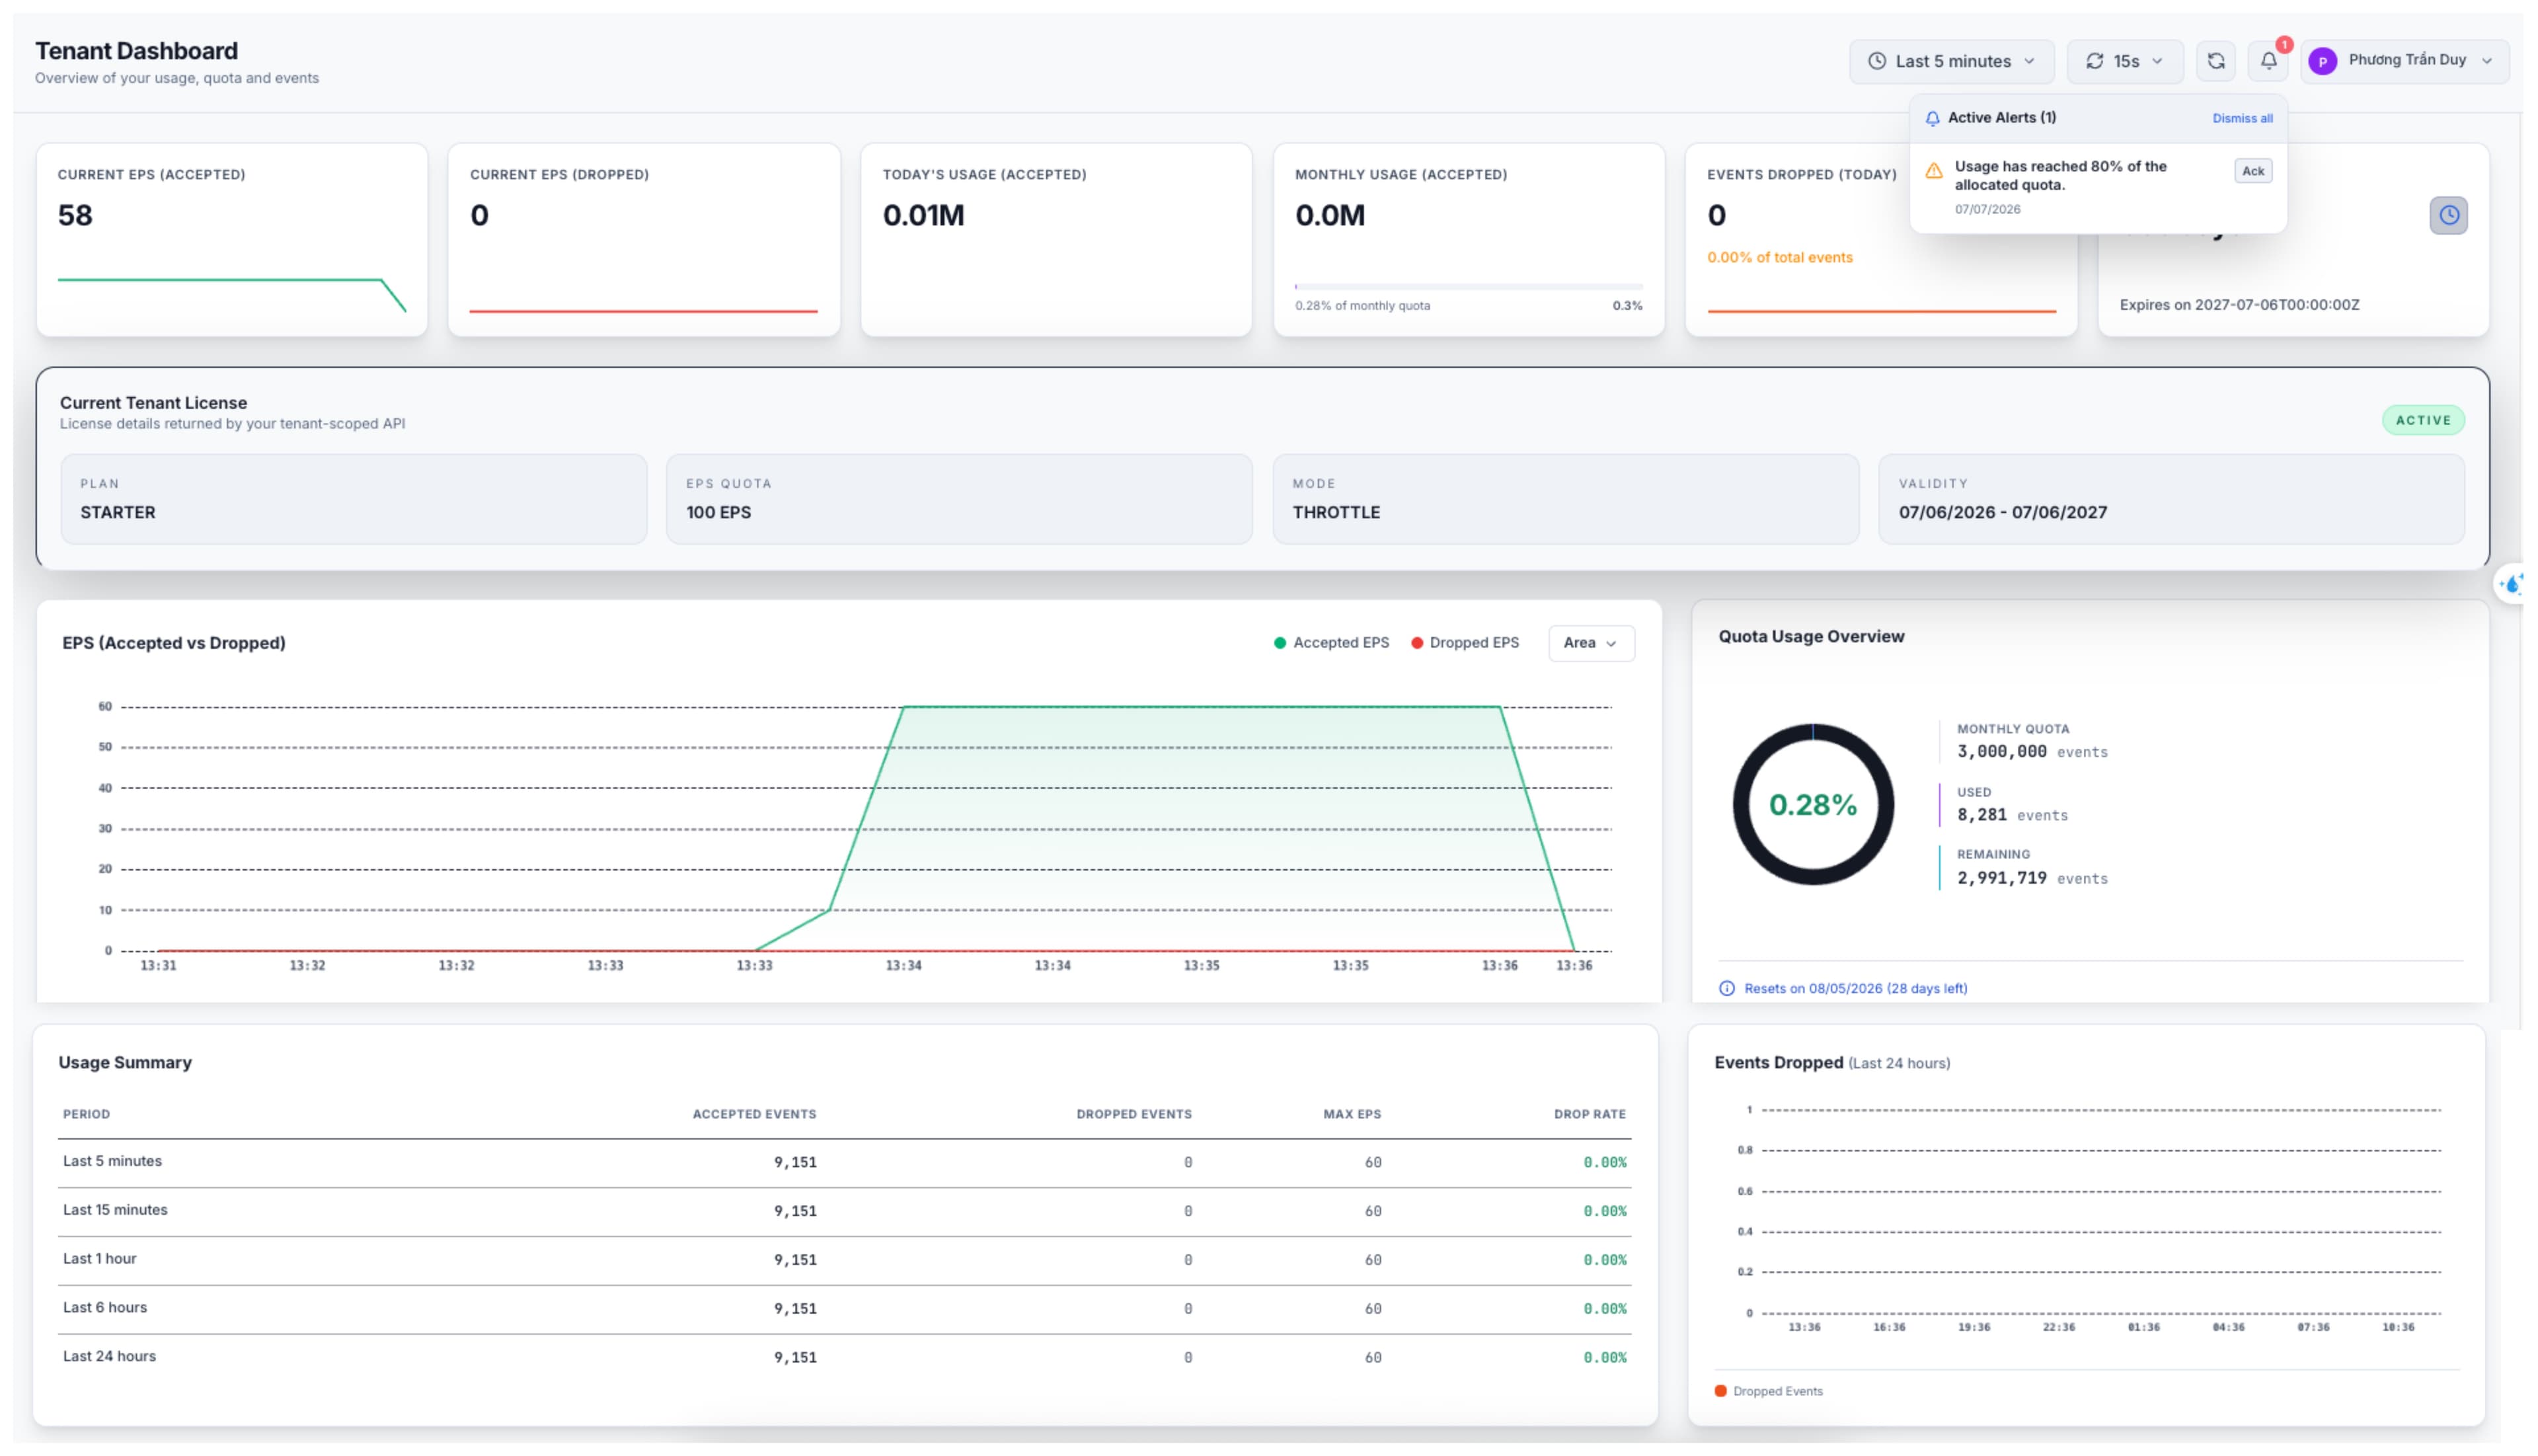Click the Last 1 hour row label
2538x1456 pixels.
tap(99, 1259)
